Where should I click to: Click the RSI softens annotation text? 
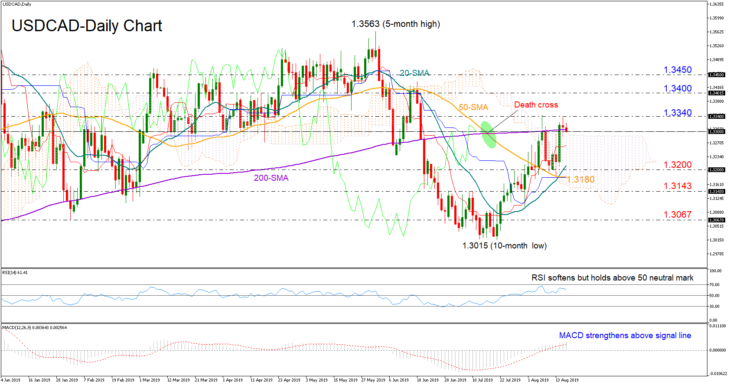click(612, 277)
